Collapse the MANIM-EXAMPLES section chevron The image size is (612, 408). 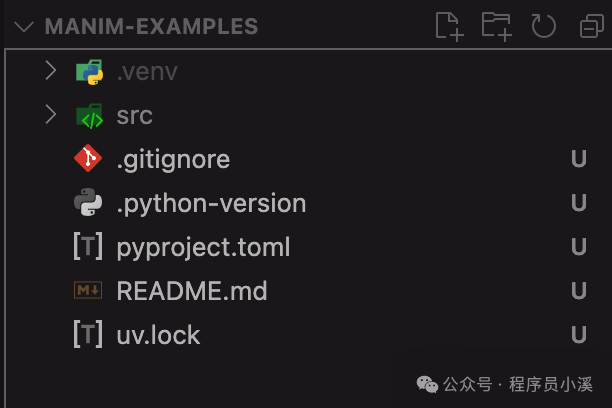pyautogui.click(x=25, y=26)
